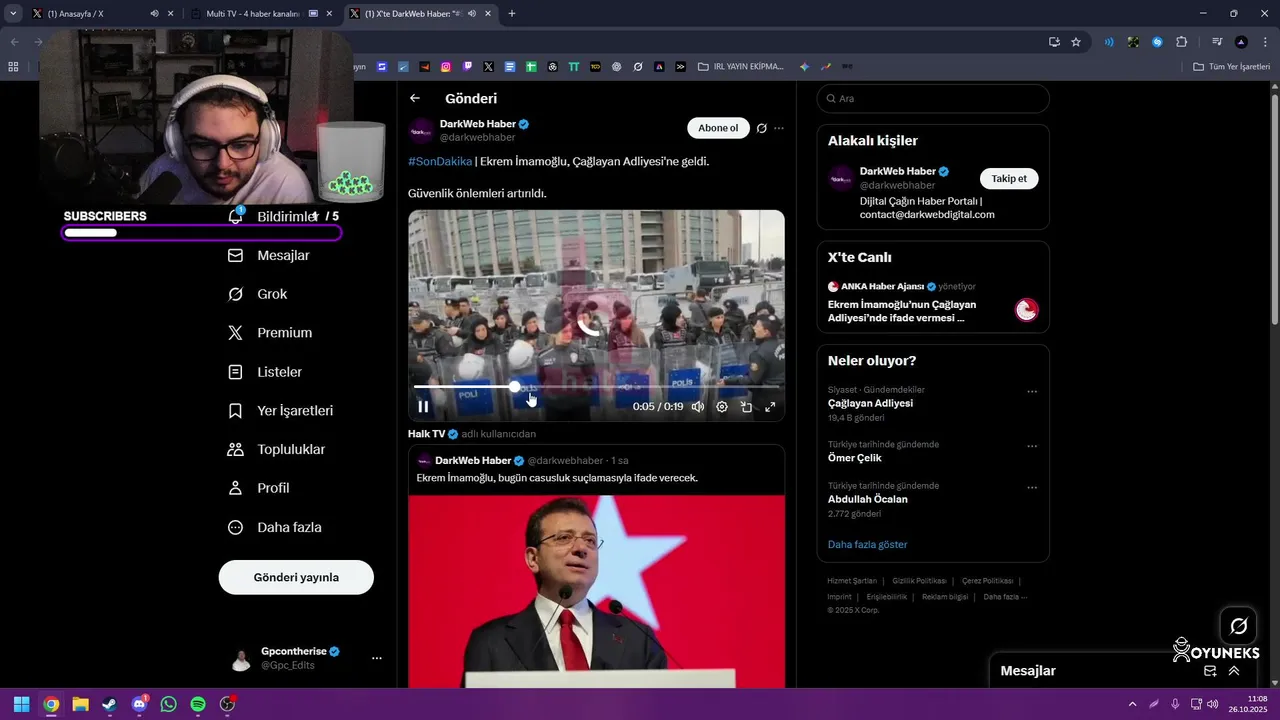Click Takip et for DarkWeb Haber
1280x720 pixels.
(1009, 178)
